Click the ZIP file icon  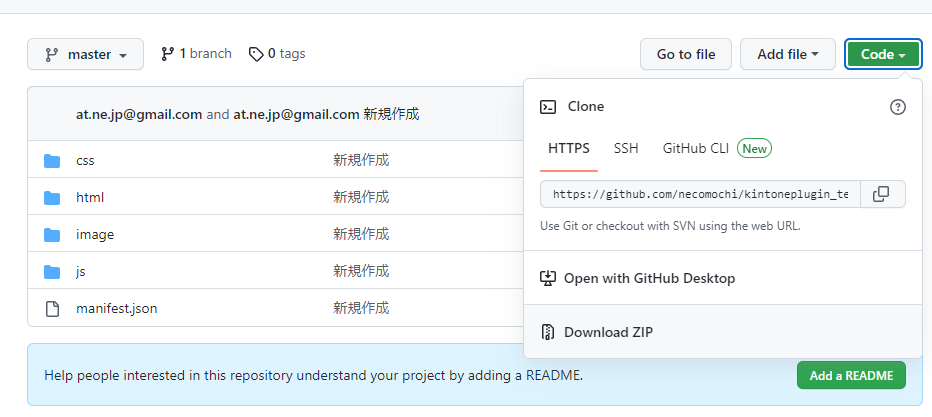click(547, 332)
